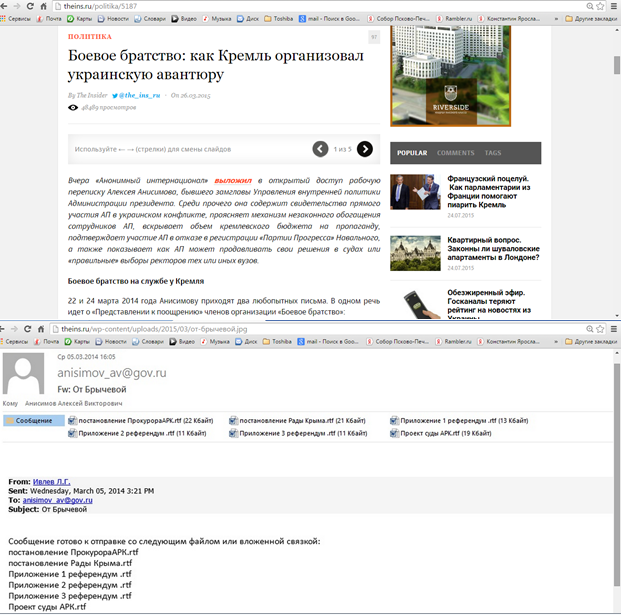621x615 pixels.
Task: Open the ПОЛИТИКА category link
Action: [x=90, y=36]
